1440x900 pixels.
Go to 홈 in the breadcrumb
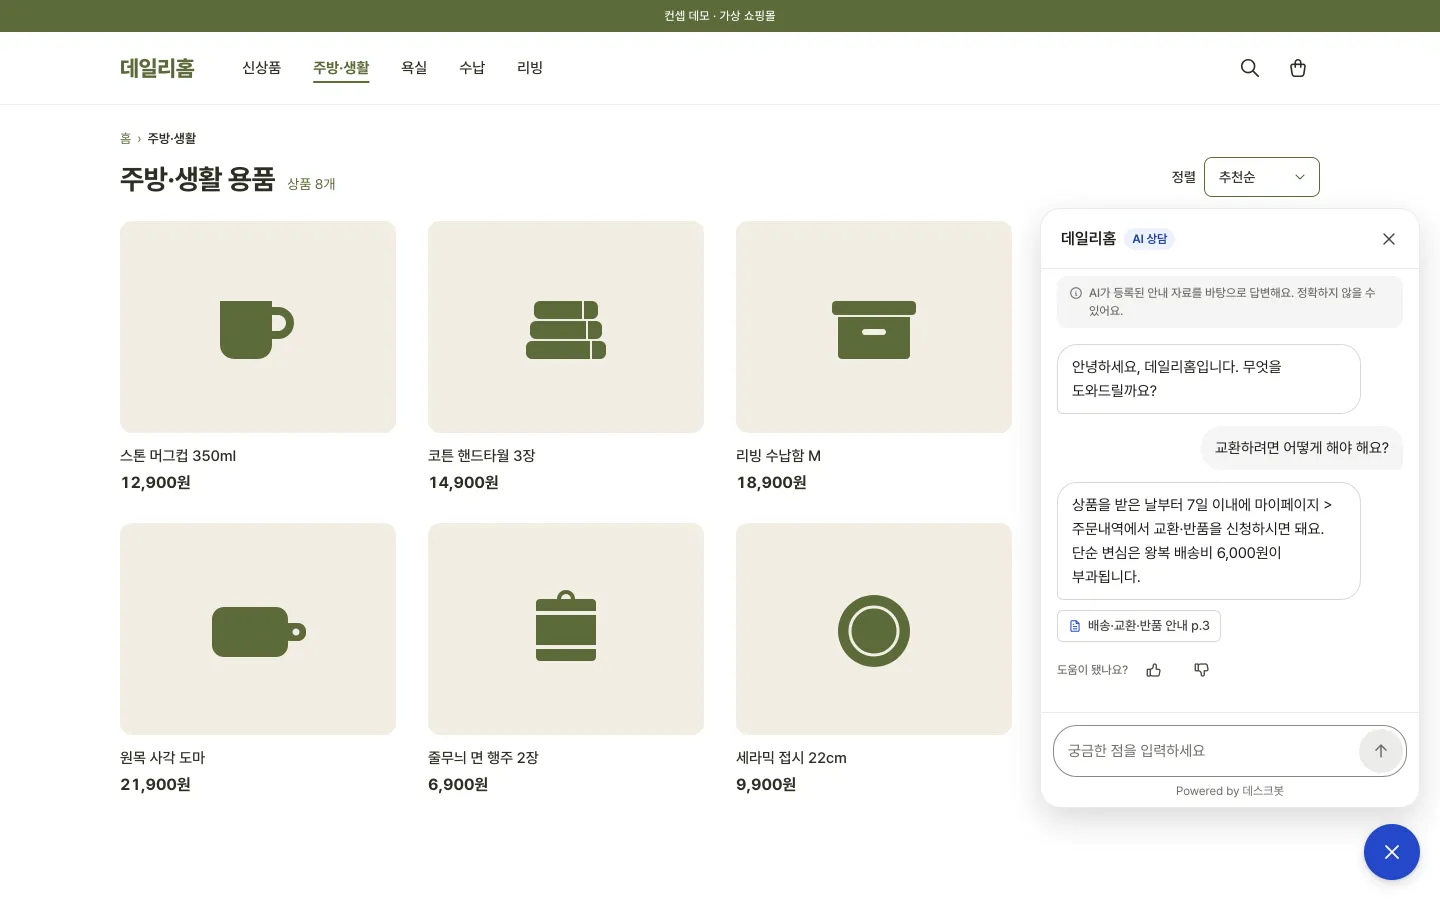click(125, 138)
